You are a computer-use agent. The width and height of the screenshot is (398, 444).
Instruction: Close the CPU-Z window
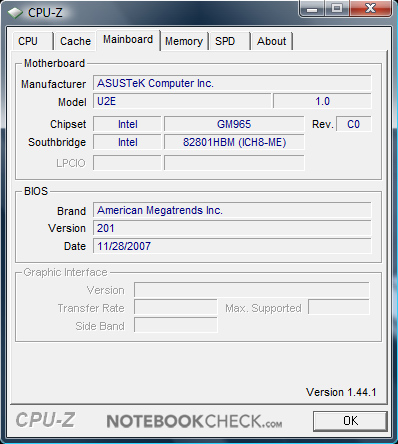click(370, 8)
